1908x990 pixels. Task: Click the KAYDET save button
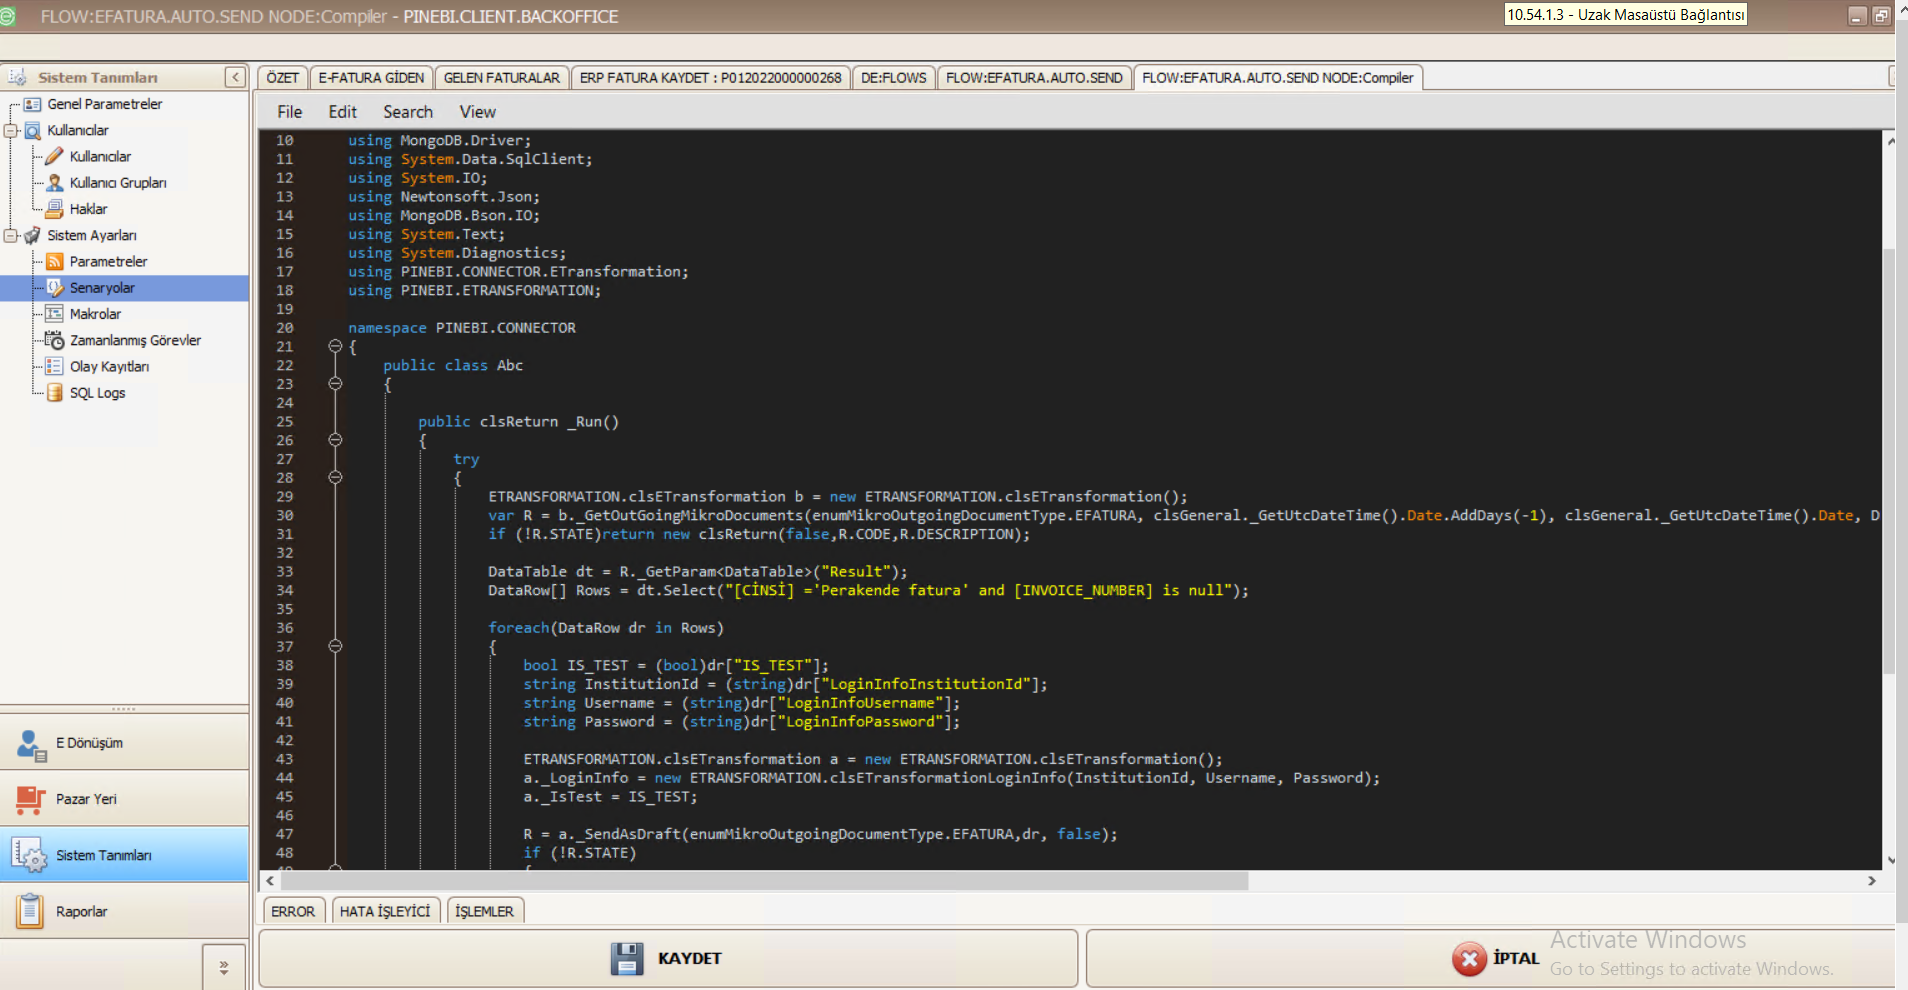(x=668, y=958)
